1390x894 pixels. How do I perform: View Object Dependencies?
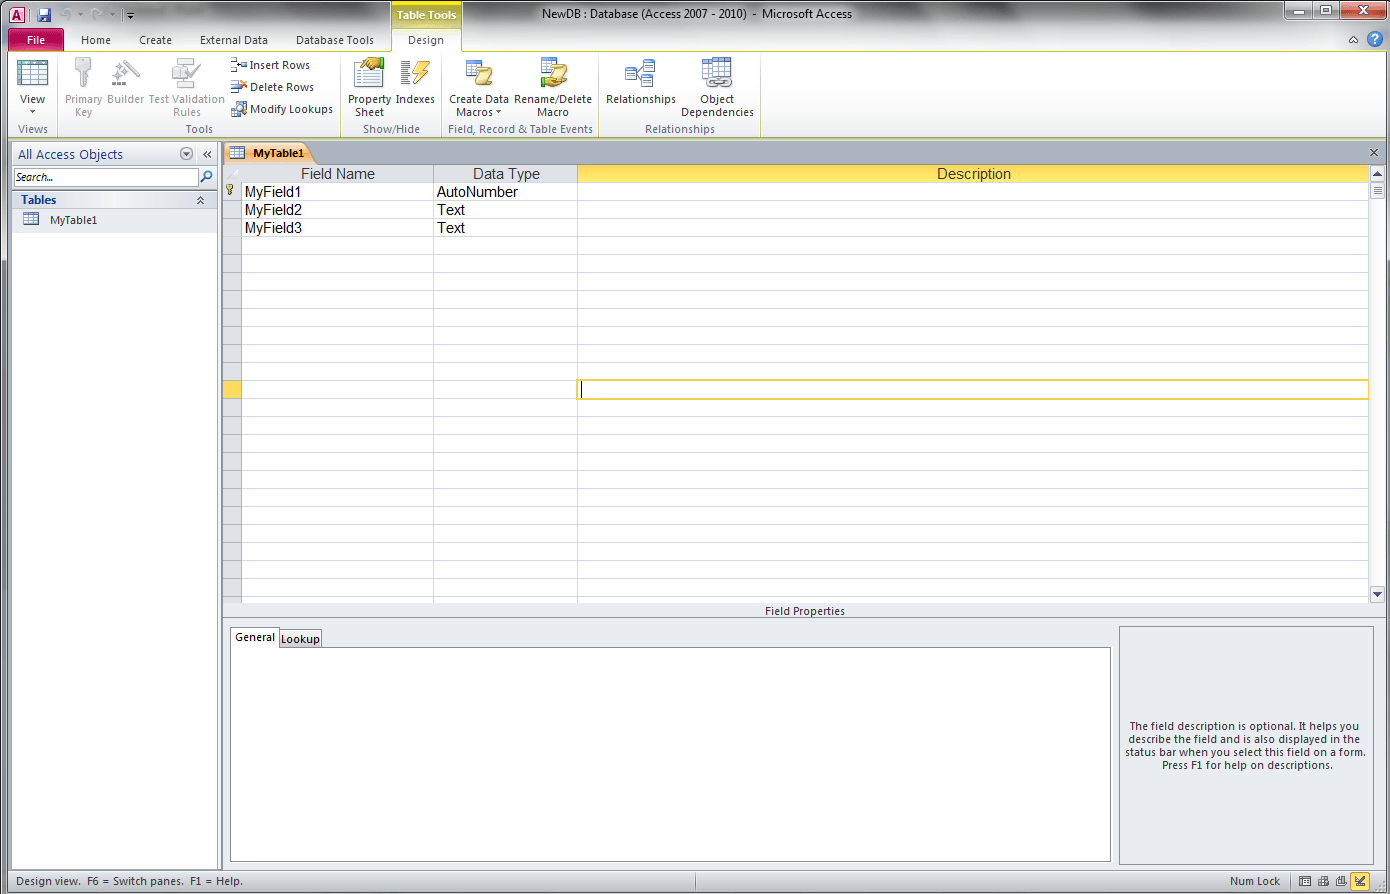[717, 85]
